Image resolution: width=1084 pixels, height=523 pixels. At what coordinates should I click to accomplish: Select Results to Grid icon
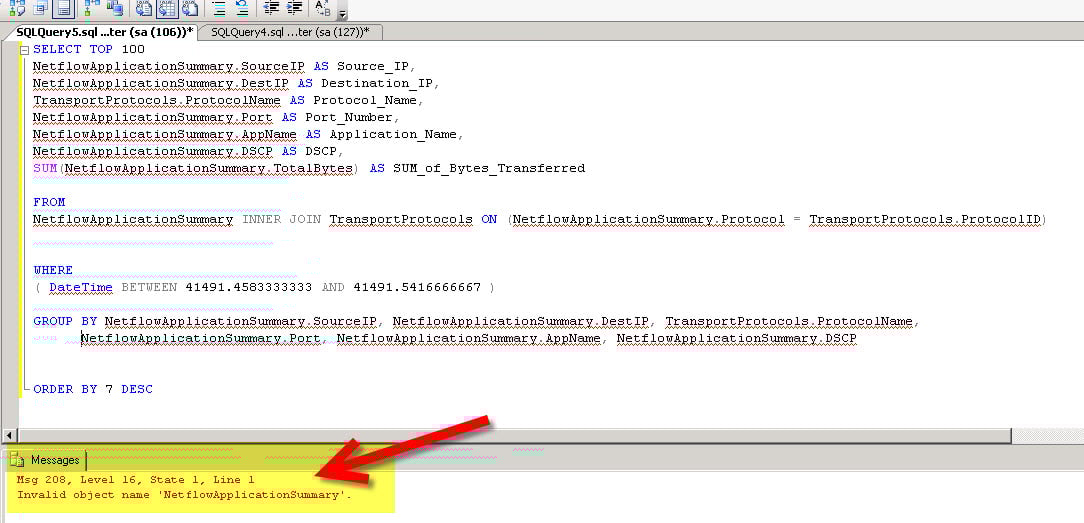coord(167,8)
